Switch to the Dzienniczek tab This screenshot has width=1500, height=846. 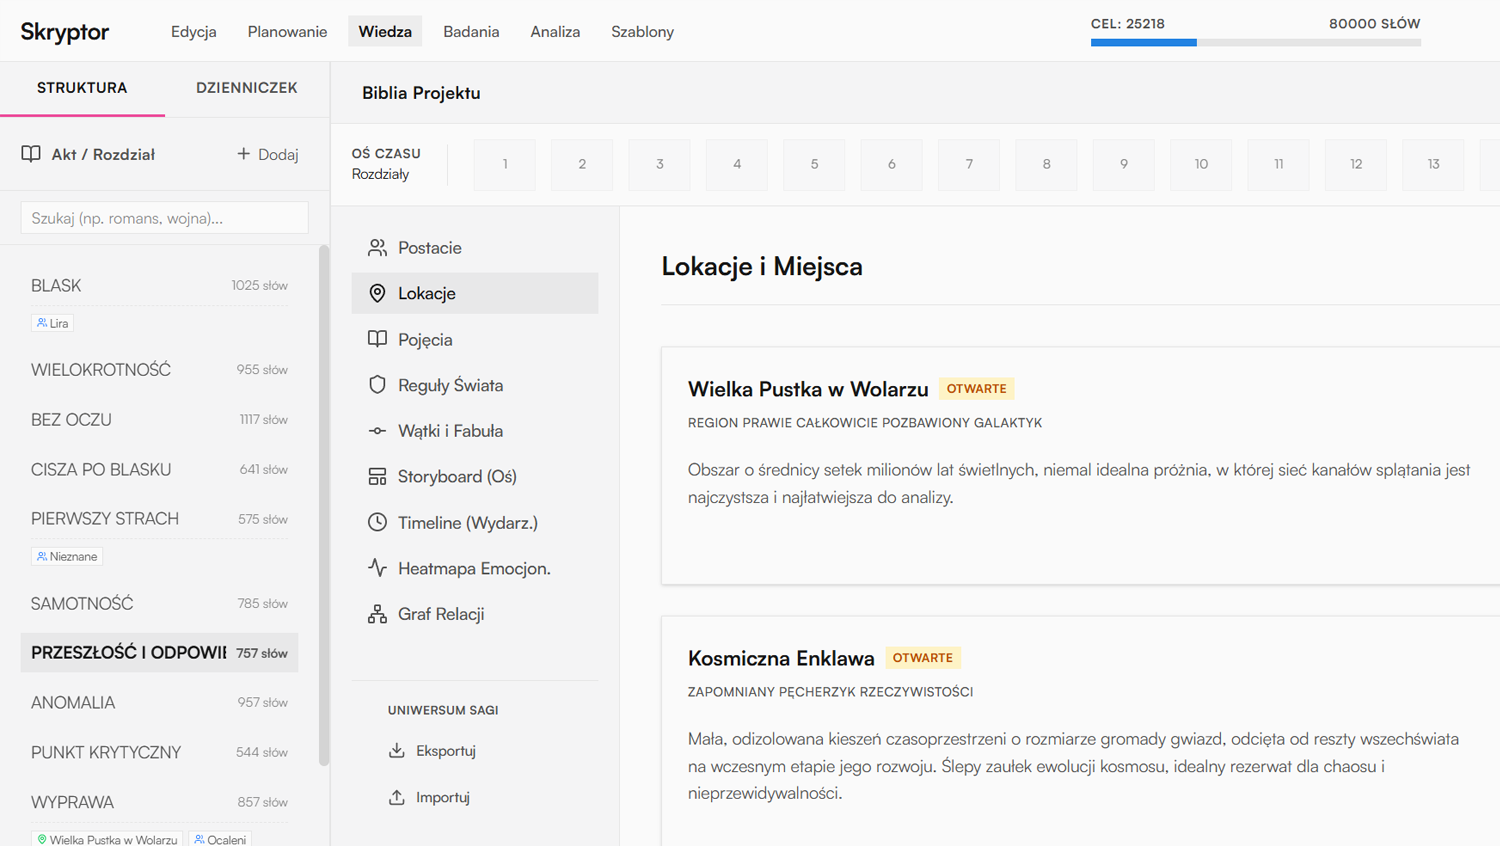(x=247, y=88)
